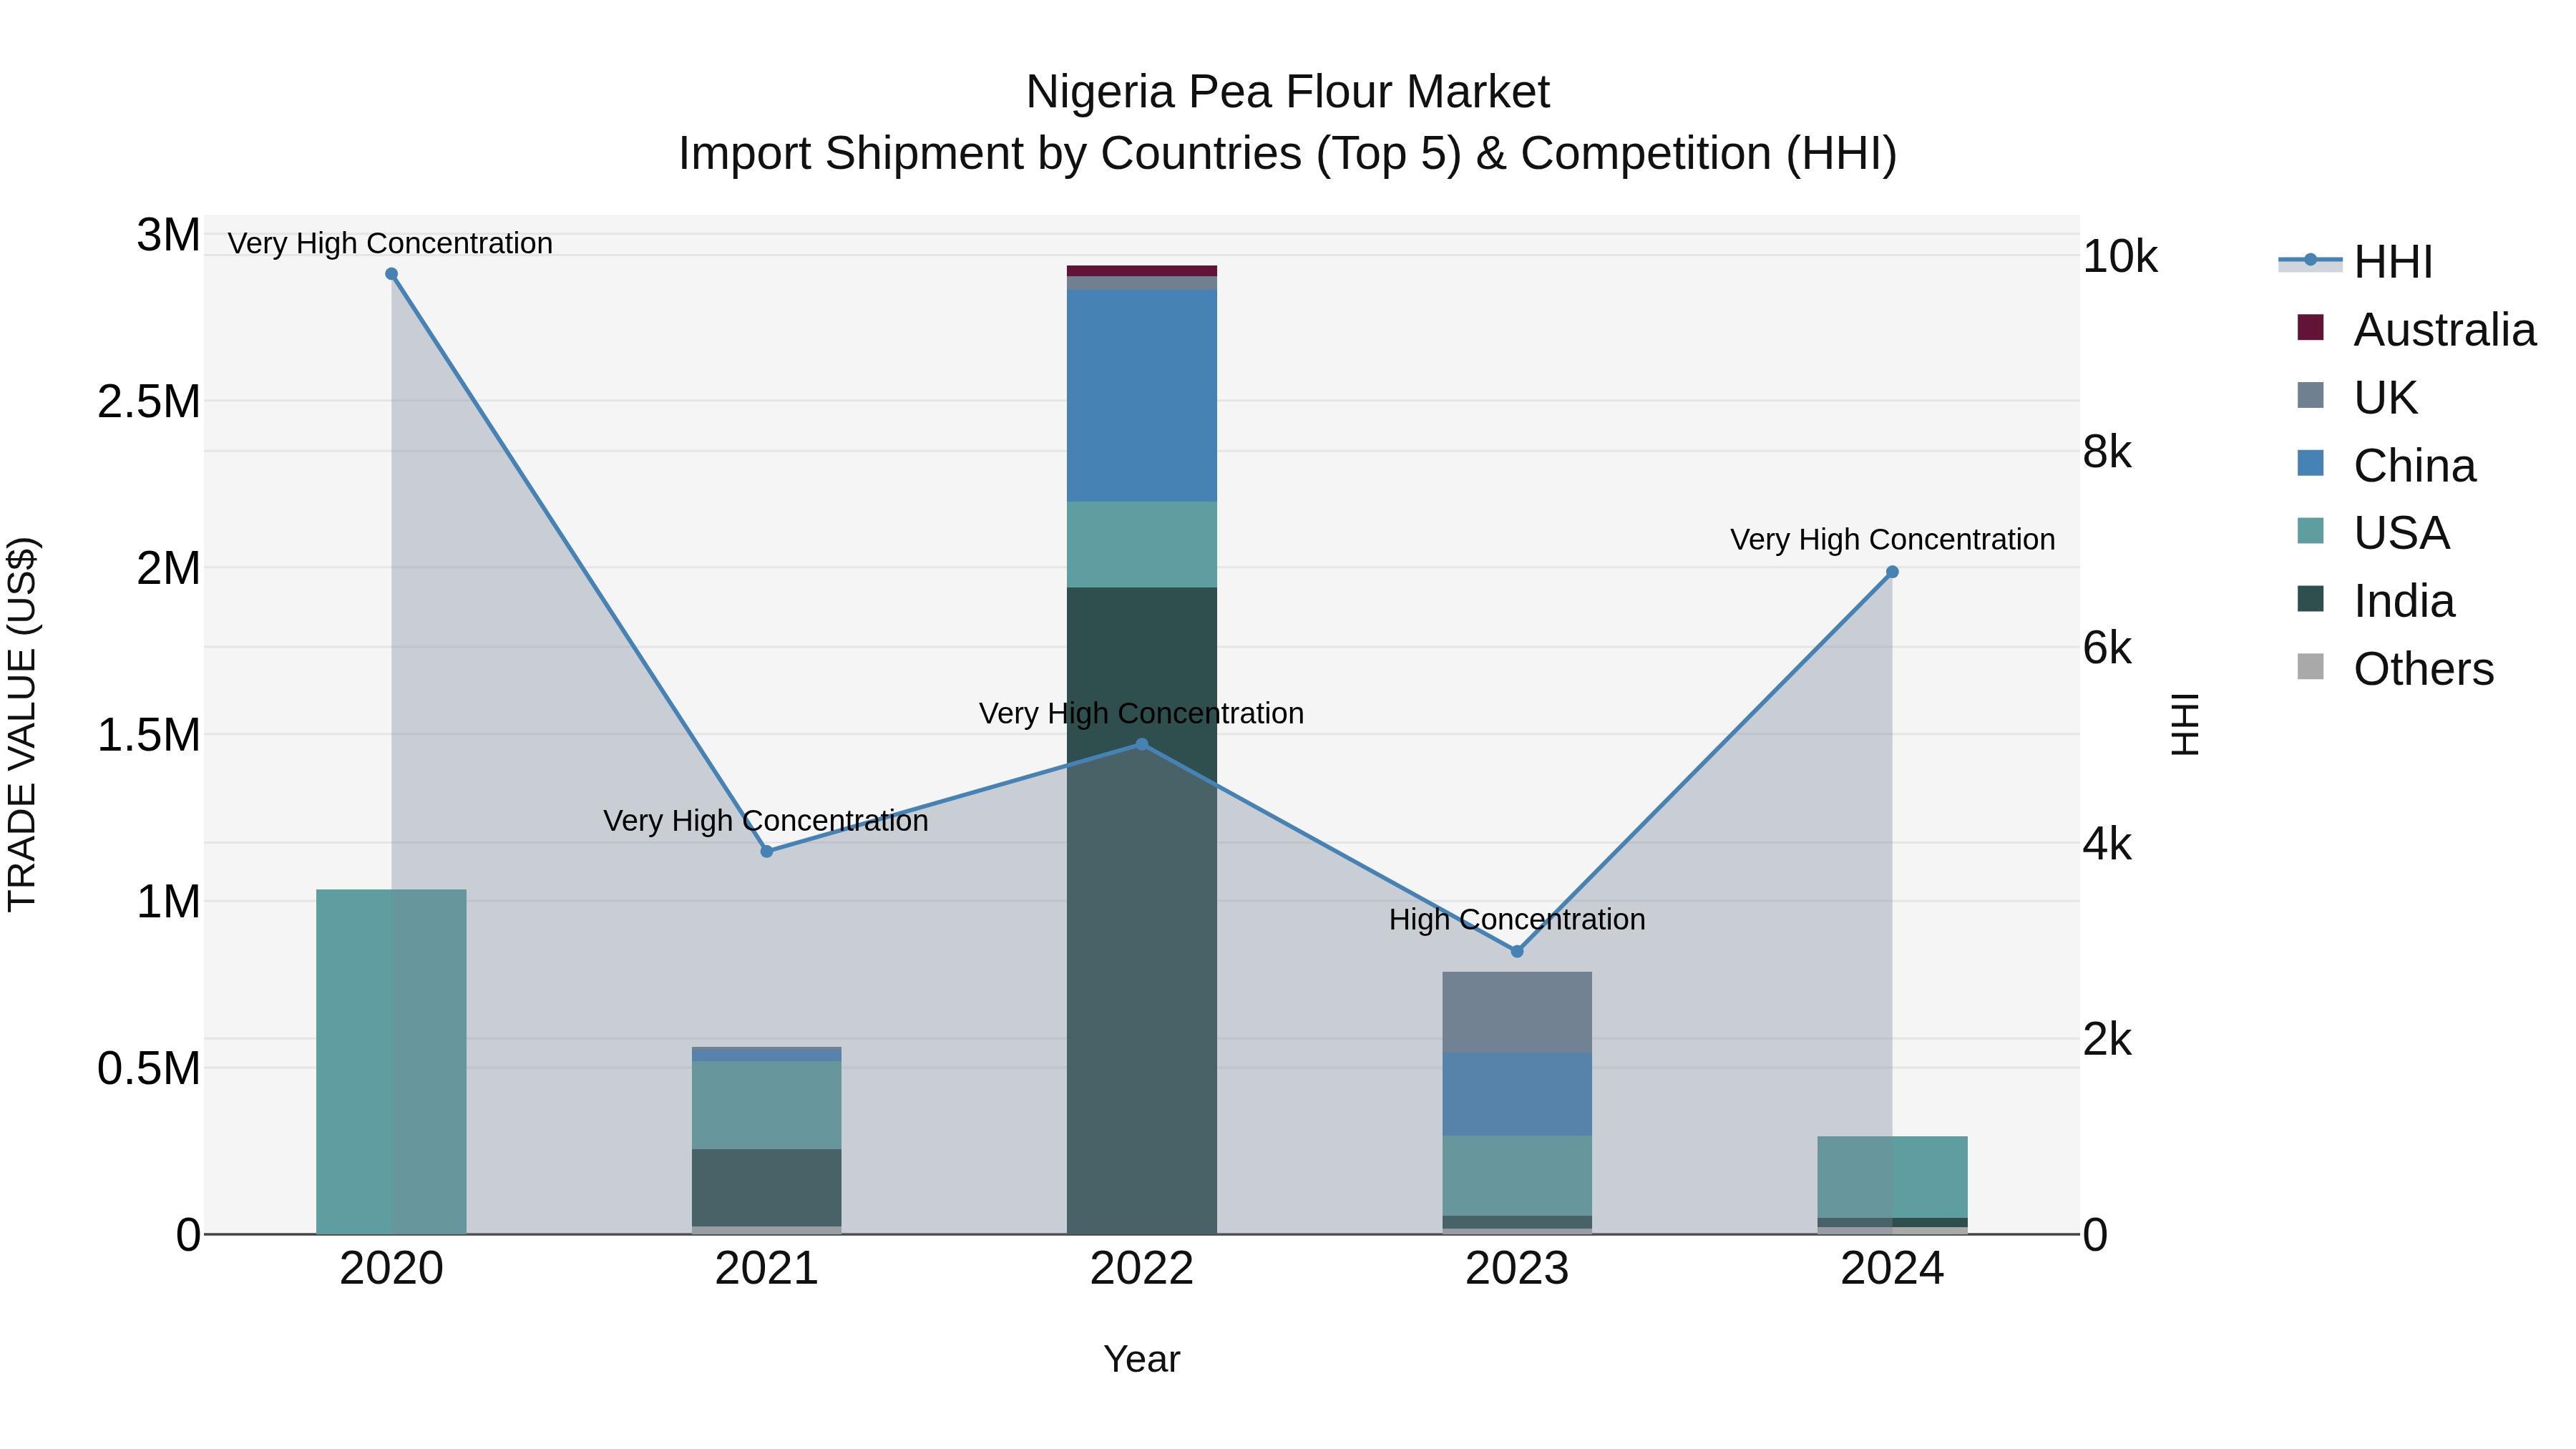The width and height of the screenshot is (2576, 1449).
Task: Click the 2024 x-axis label
Action: point(1892,1269)
